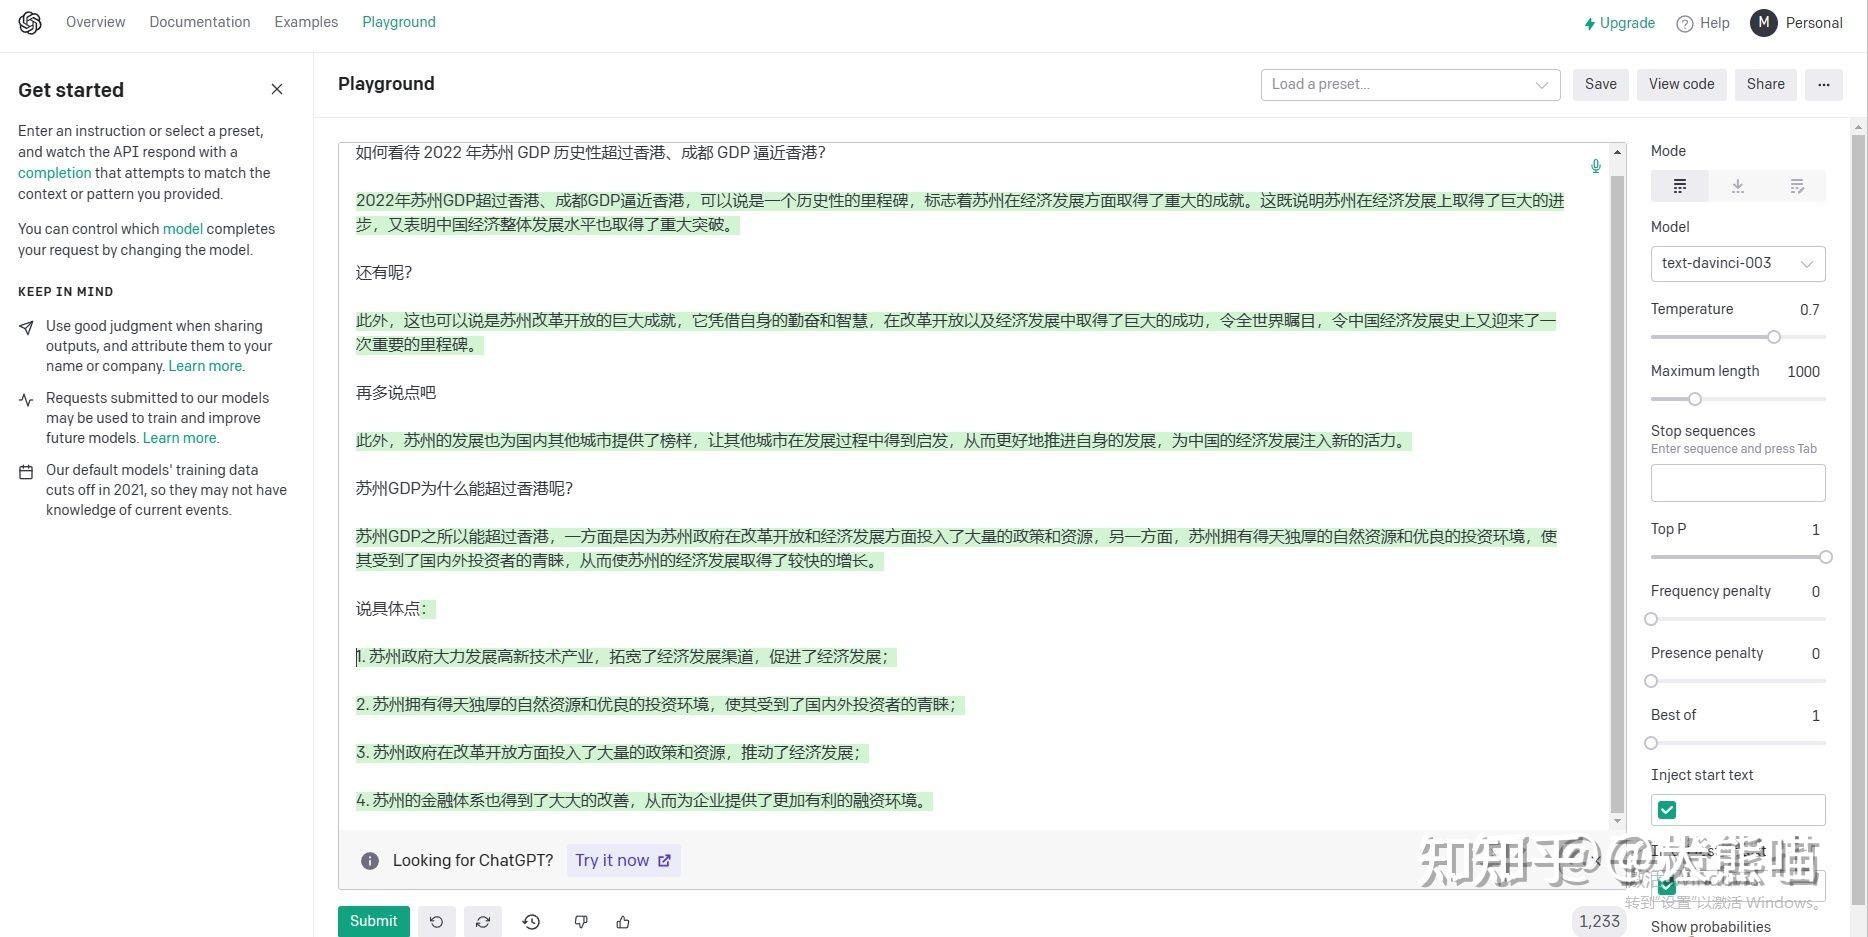Click the Personal account menu
The height and width of the screenshot is (937, 1868).
click(1813, 23)
